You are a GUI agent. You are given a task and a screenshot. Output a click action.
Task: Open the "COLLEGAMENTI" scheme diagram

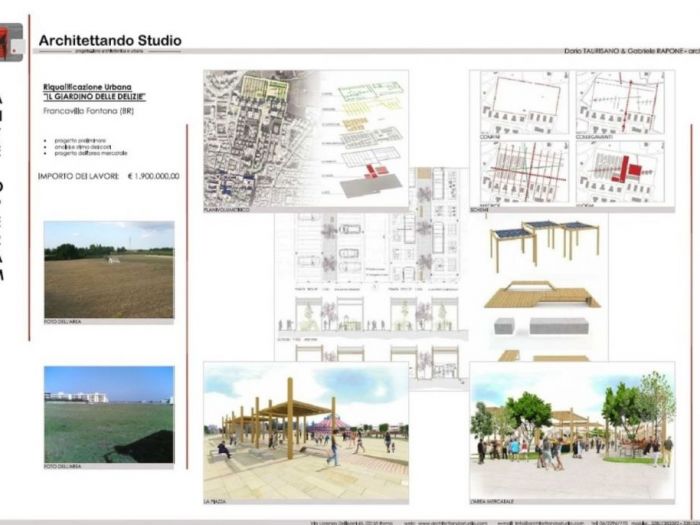(x=620, y=103)
